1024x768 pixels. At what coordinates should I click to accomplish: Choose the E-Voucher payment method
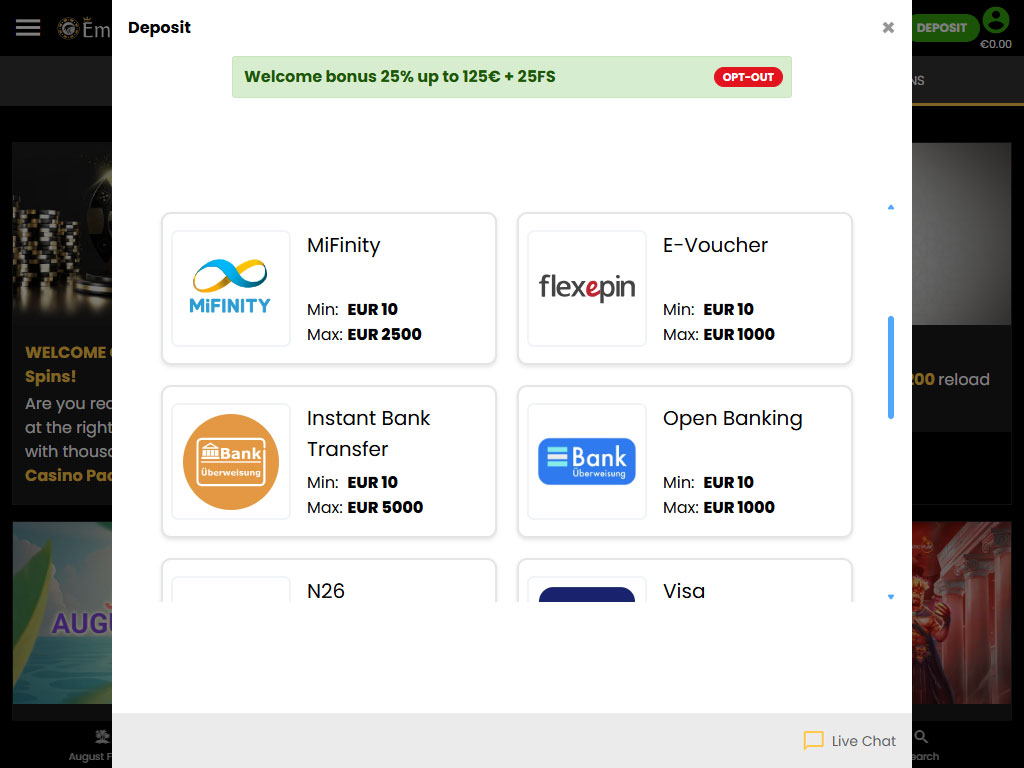(684, 288)
